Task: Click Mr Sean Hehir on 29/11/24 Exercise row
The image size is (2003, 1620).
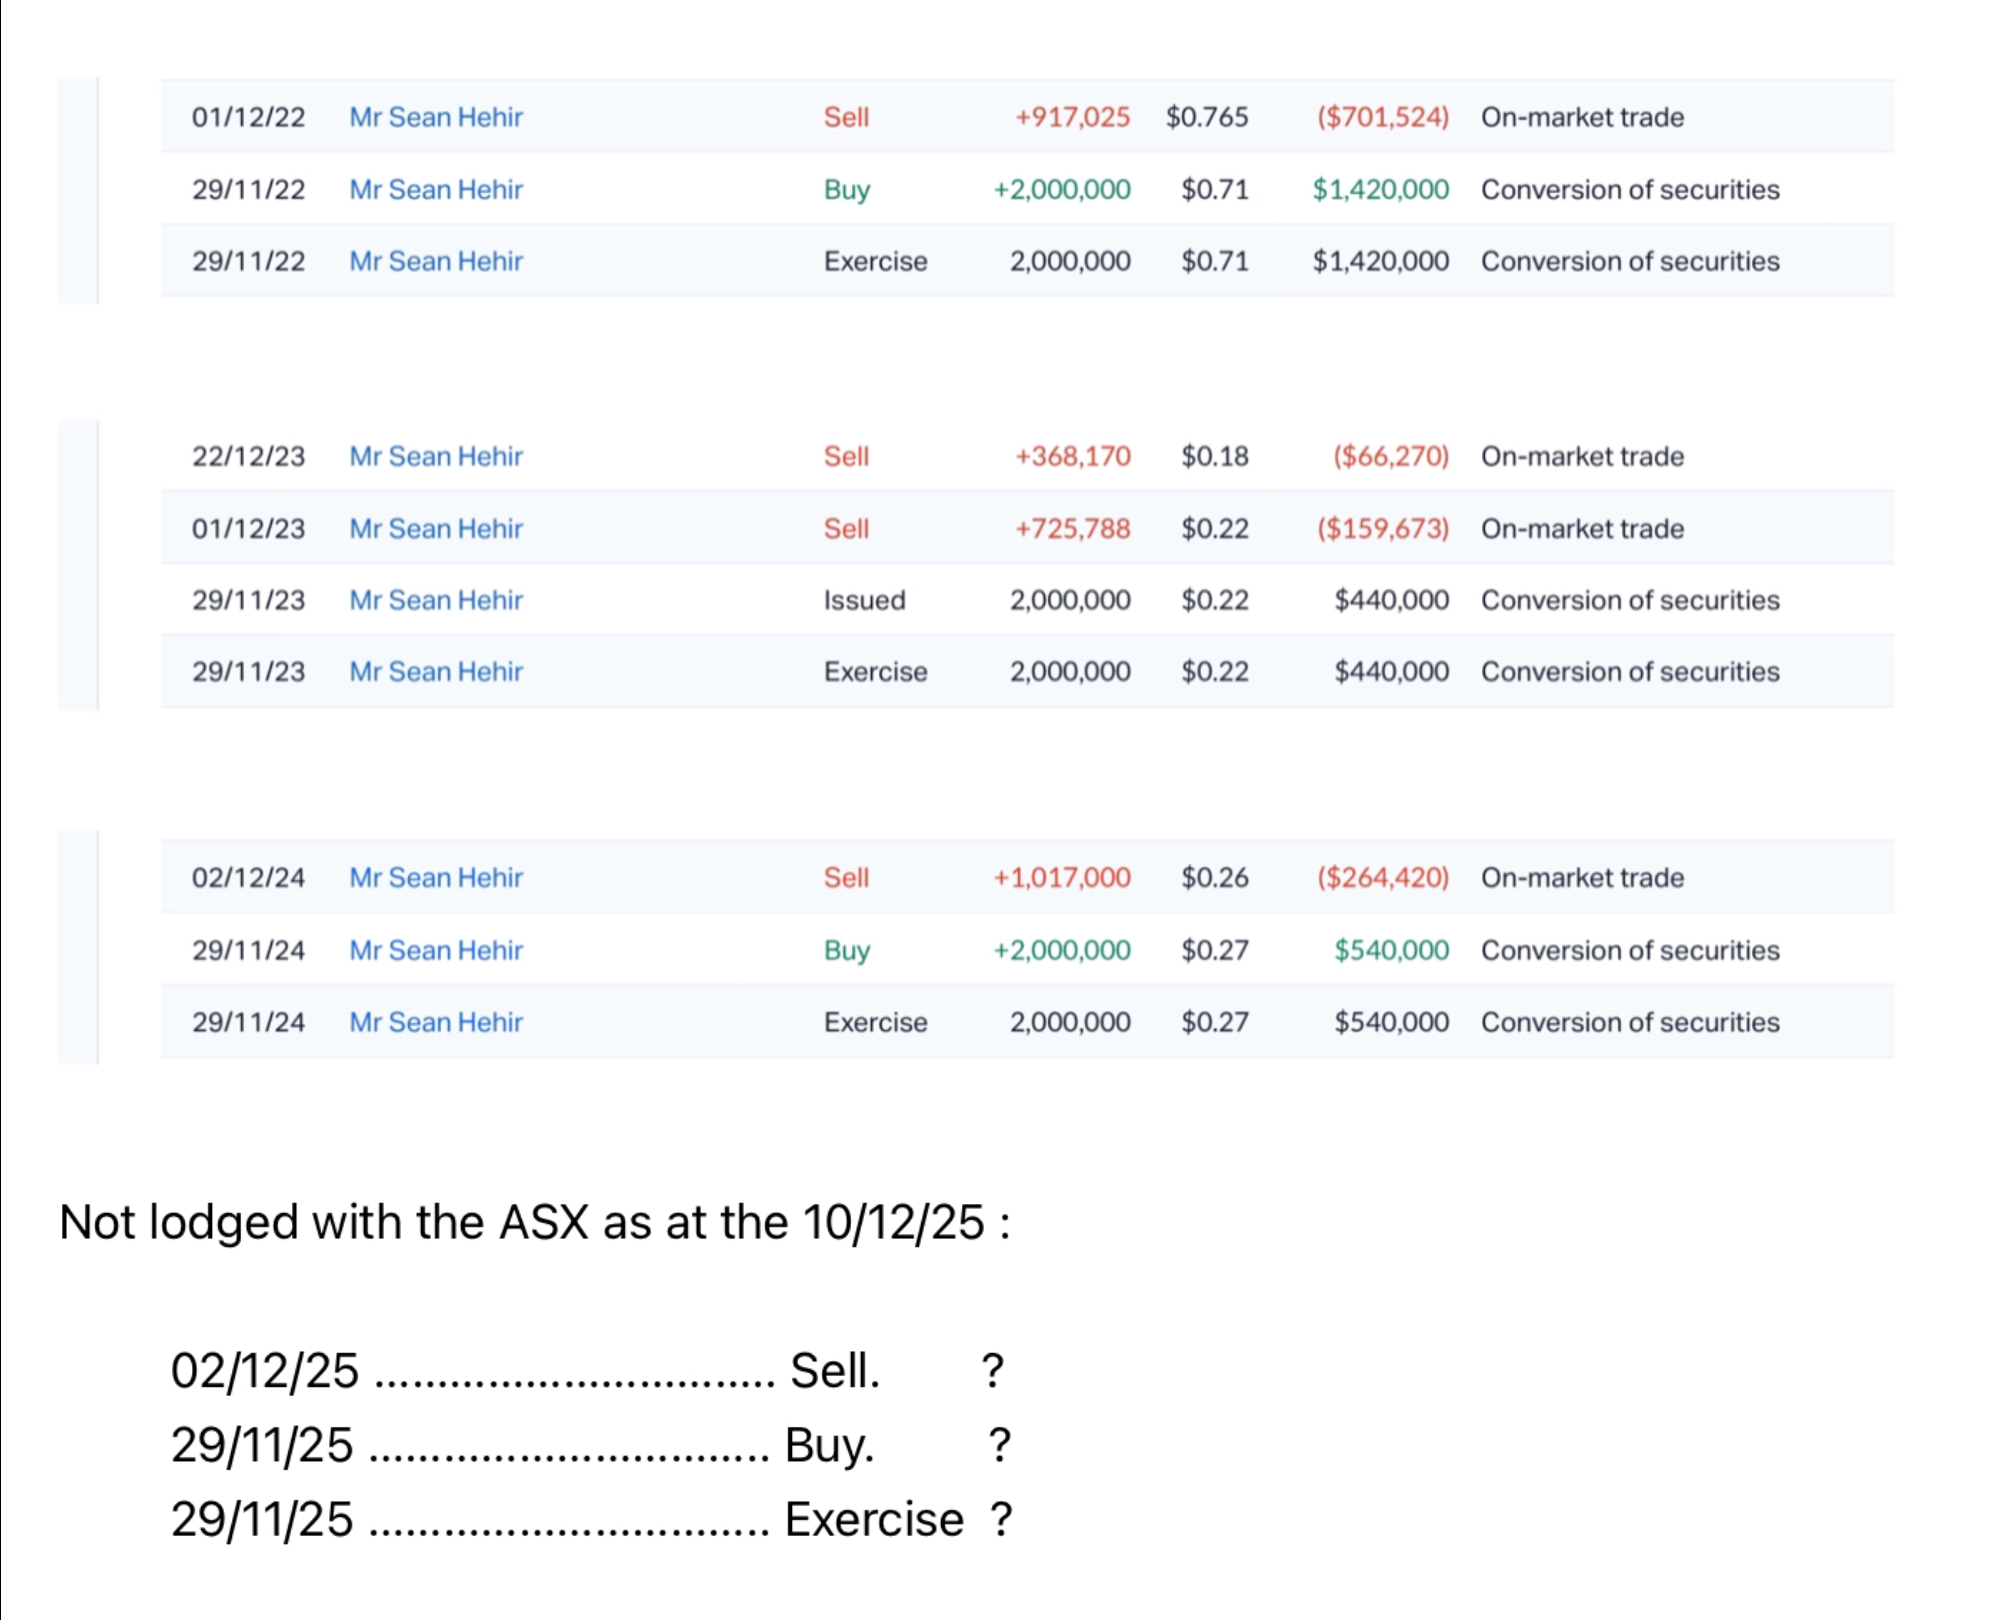Action: [435, 1022]
